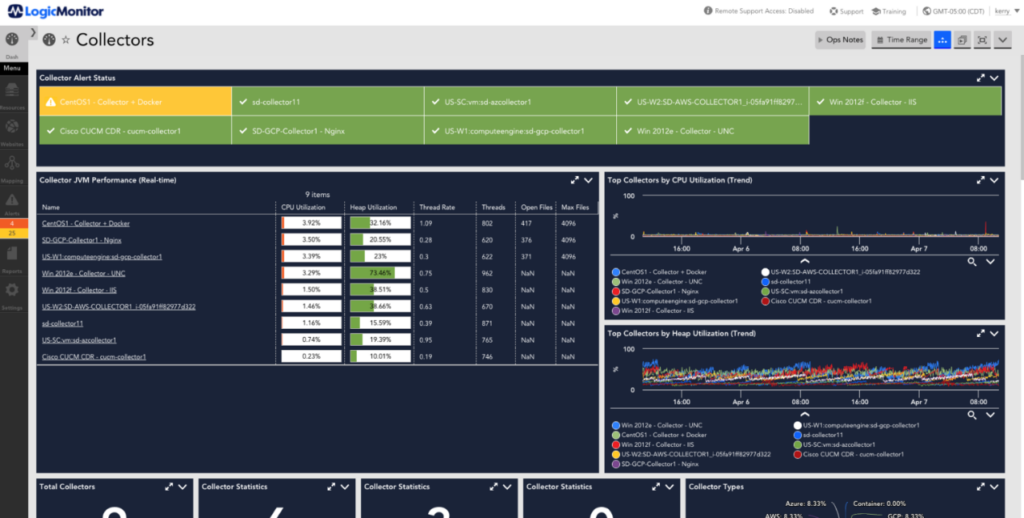Zoom magnifier on CPU Utilization chart

[972, 261]
